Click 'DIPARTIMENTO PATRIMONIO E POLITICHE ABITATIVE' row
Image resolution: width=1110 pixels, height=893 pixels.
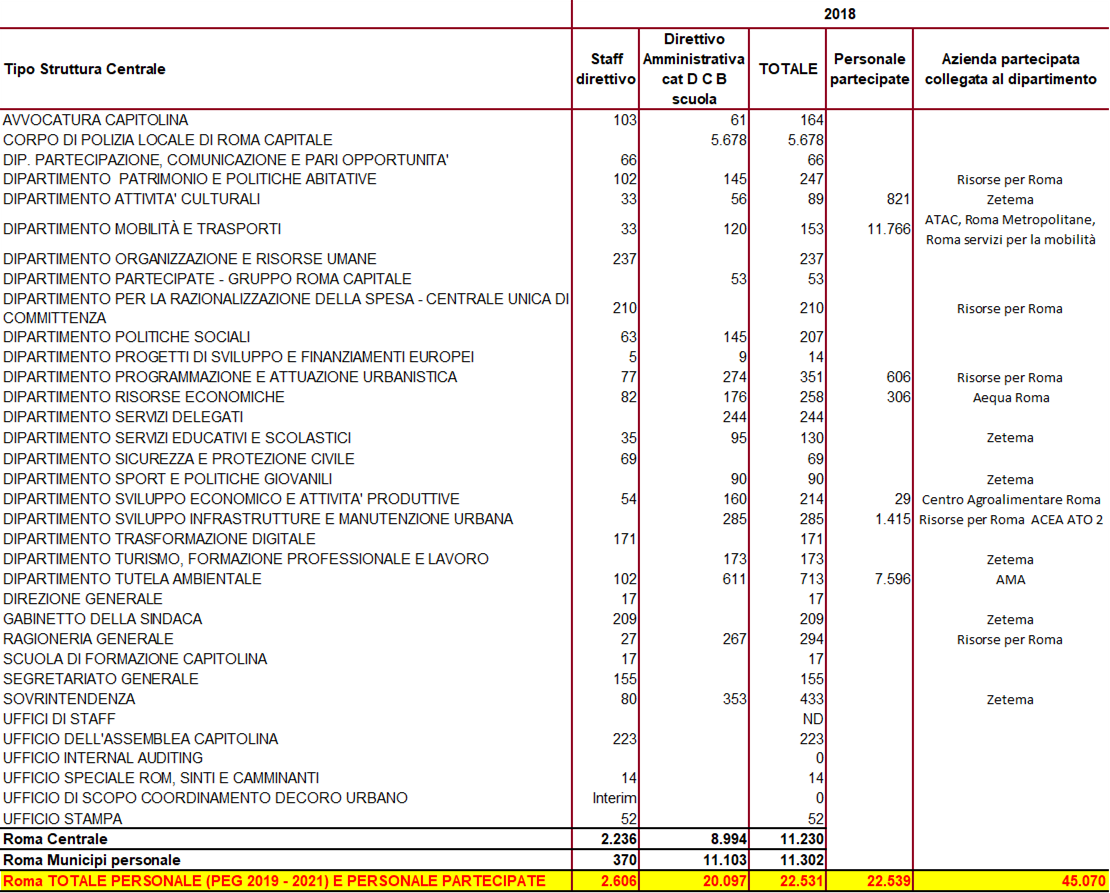click(190, 178)
